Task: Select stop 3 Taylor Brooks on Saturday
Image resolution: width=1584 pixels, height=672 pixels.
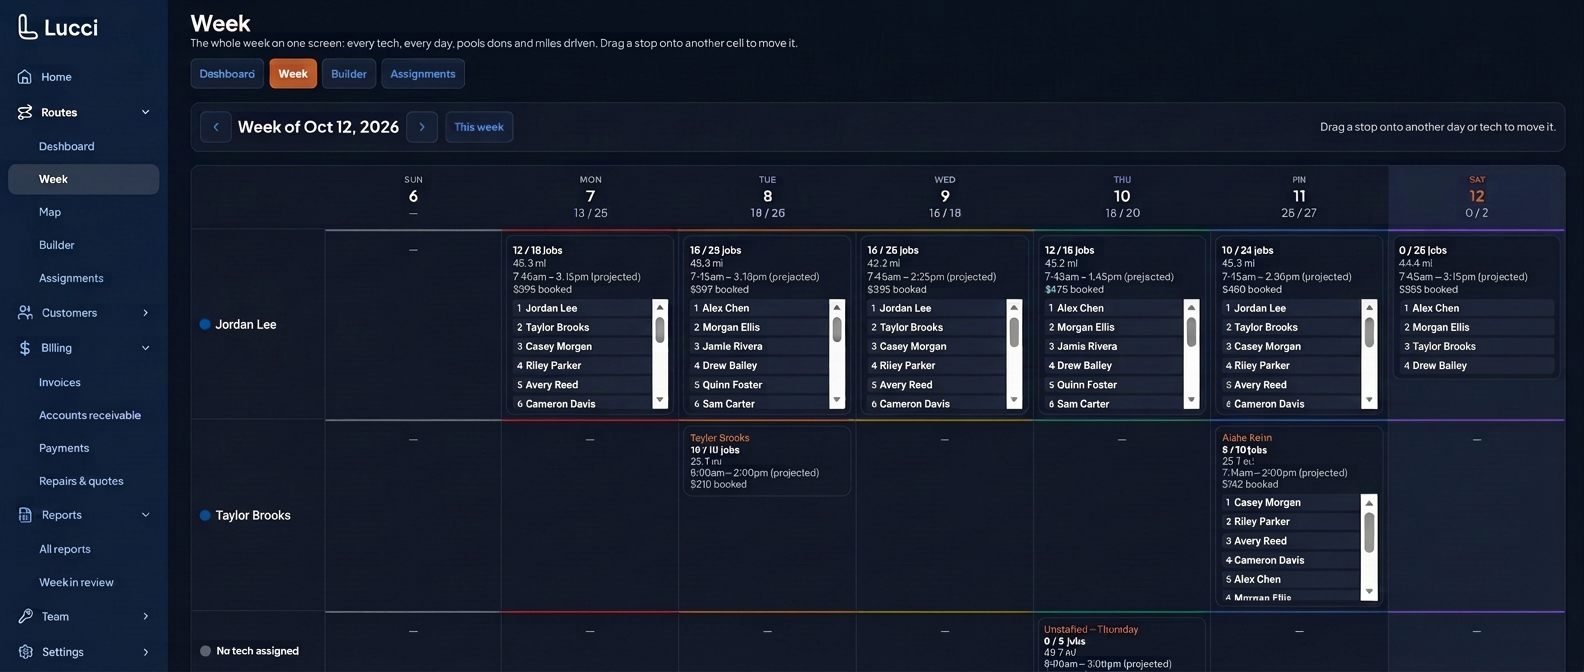Action: pyautogui.click(x=1477, y=347)
